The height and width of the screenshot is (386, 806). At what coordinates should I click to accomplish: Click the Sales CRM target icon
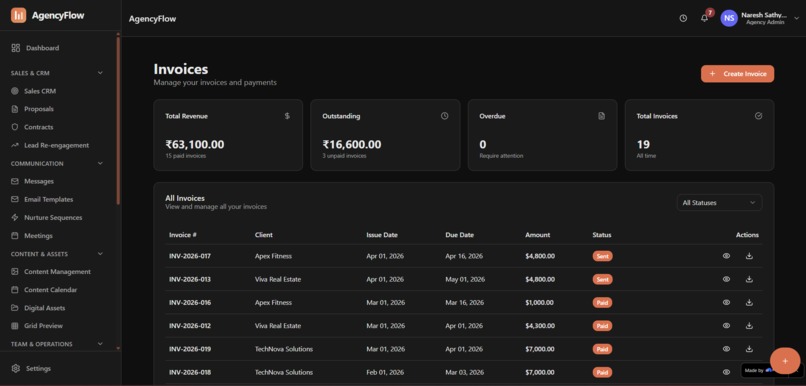[14, 91]
